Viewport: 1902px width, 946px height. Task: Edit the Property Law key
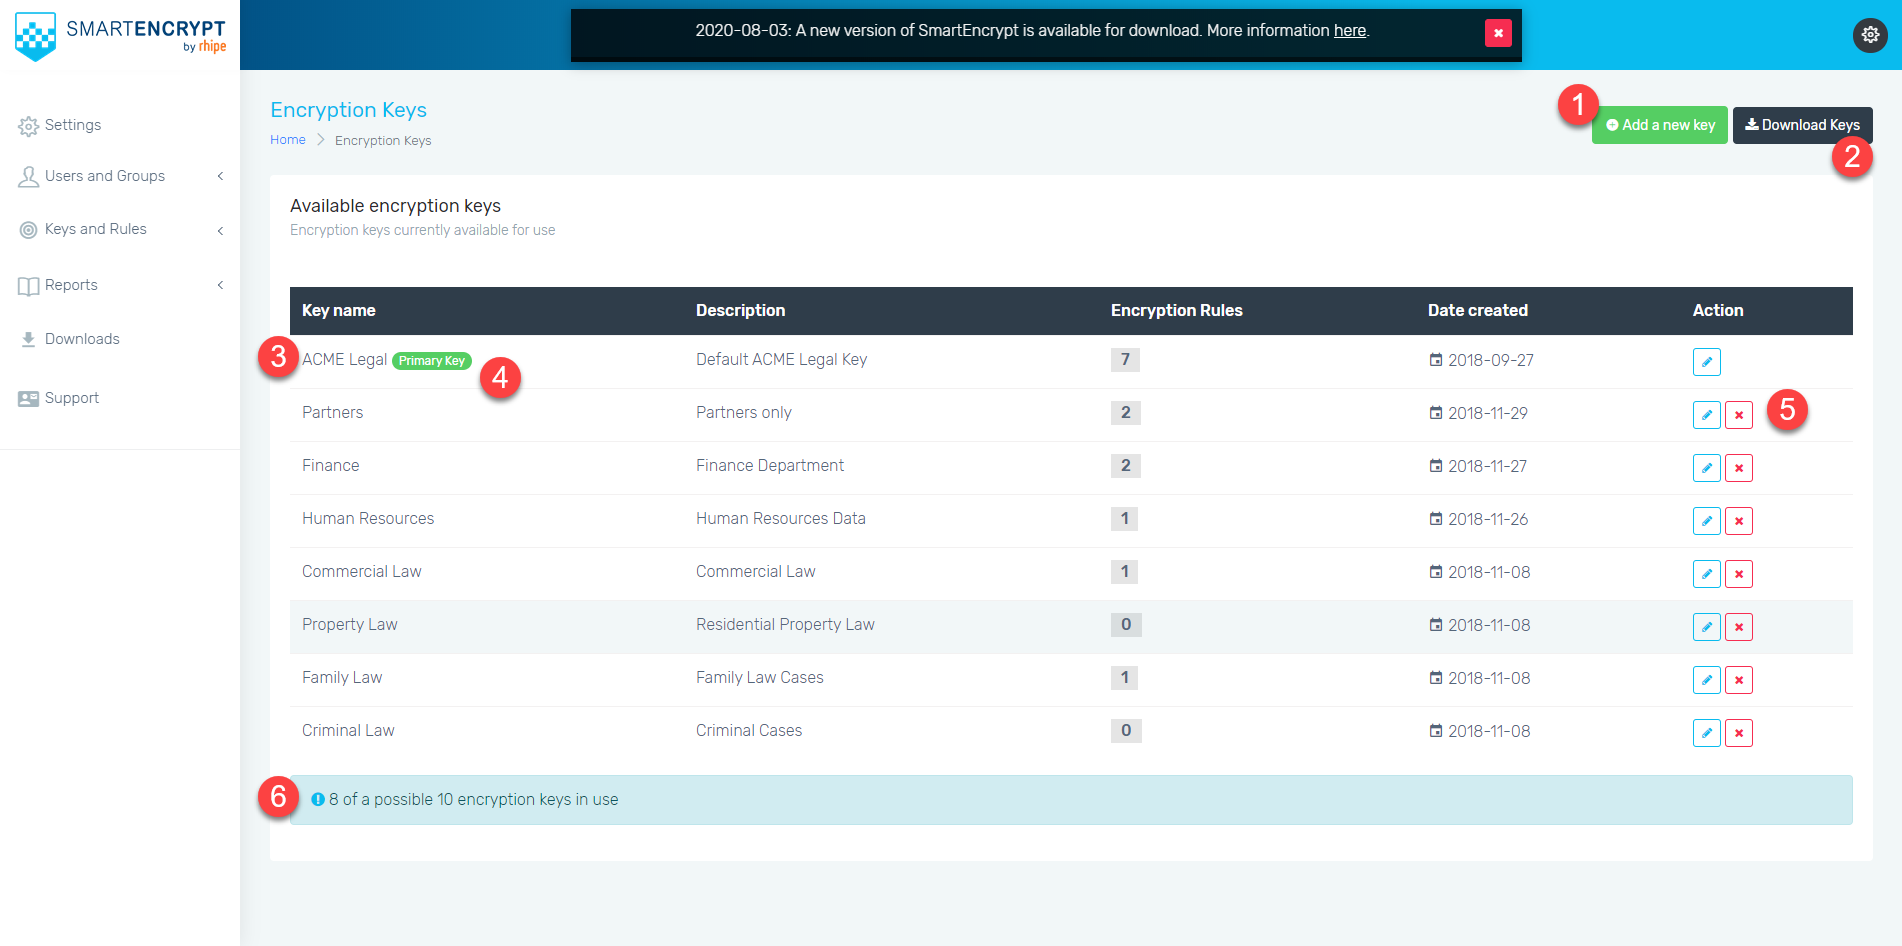[x=1706, y=627]
